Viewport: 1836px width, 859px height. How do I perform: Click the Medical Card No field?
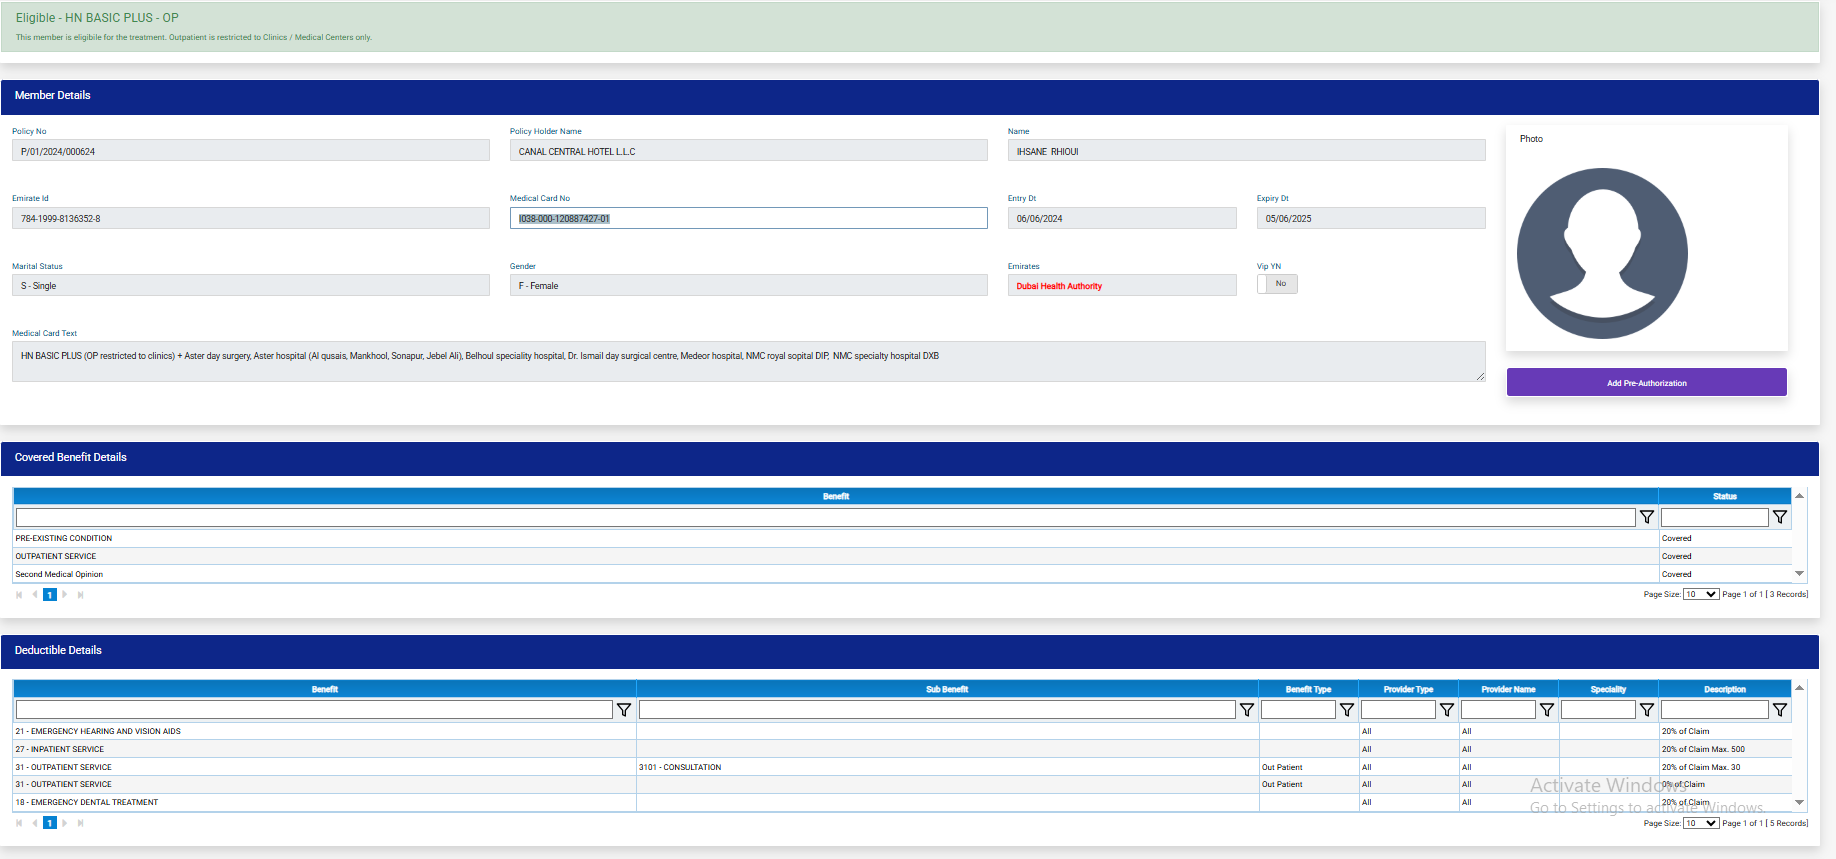coord(748,218)
